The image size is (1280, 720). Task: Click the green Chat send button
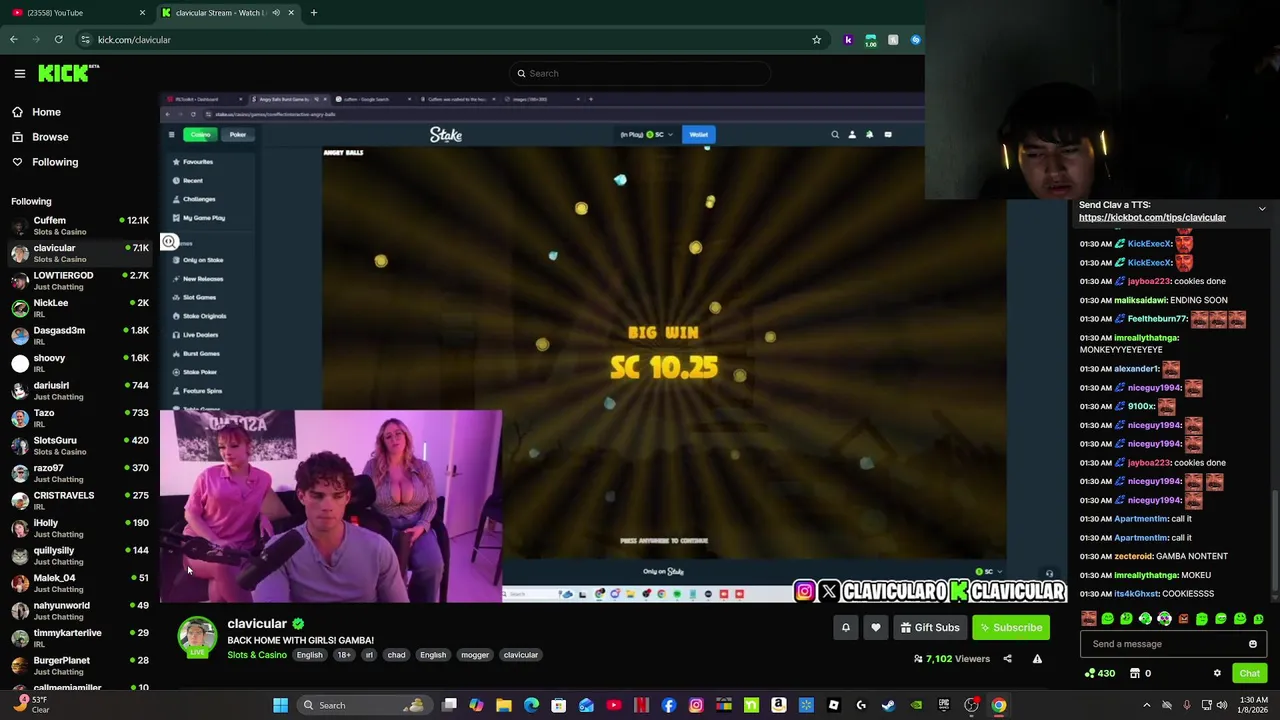point(1249,674)
